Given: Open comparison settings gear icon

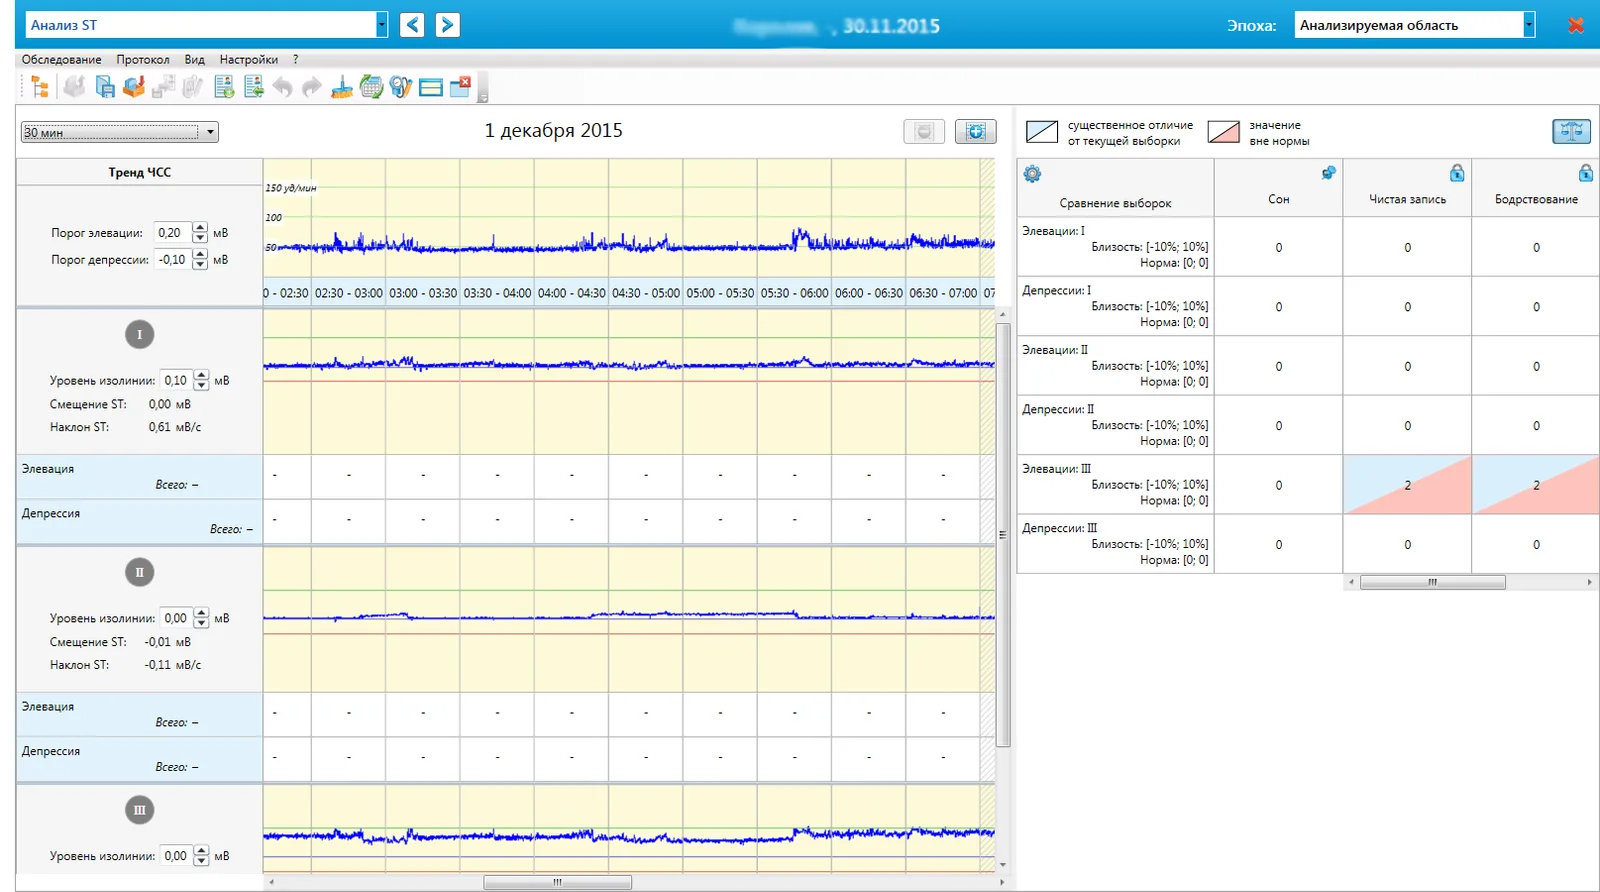Looking at the screenshot, I should click(x=1032, y=174).
